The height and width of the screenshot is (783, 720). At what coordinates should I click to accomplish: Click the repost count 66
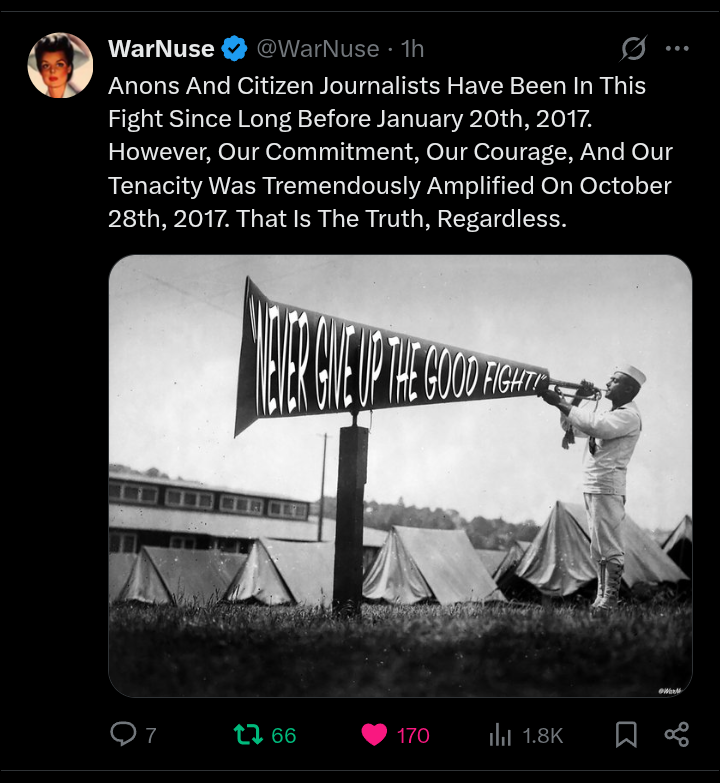pos(284,736)
